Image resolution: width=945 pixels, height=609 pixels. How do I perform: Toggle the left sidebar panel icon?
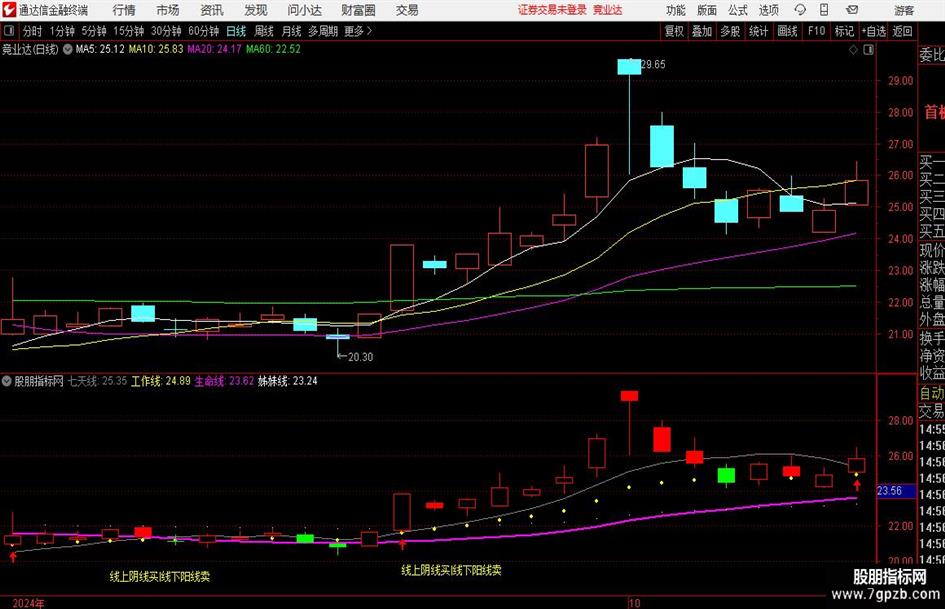8,31
